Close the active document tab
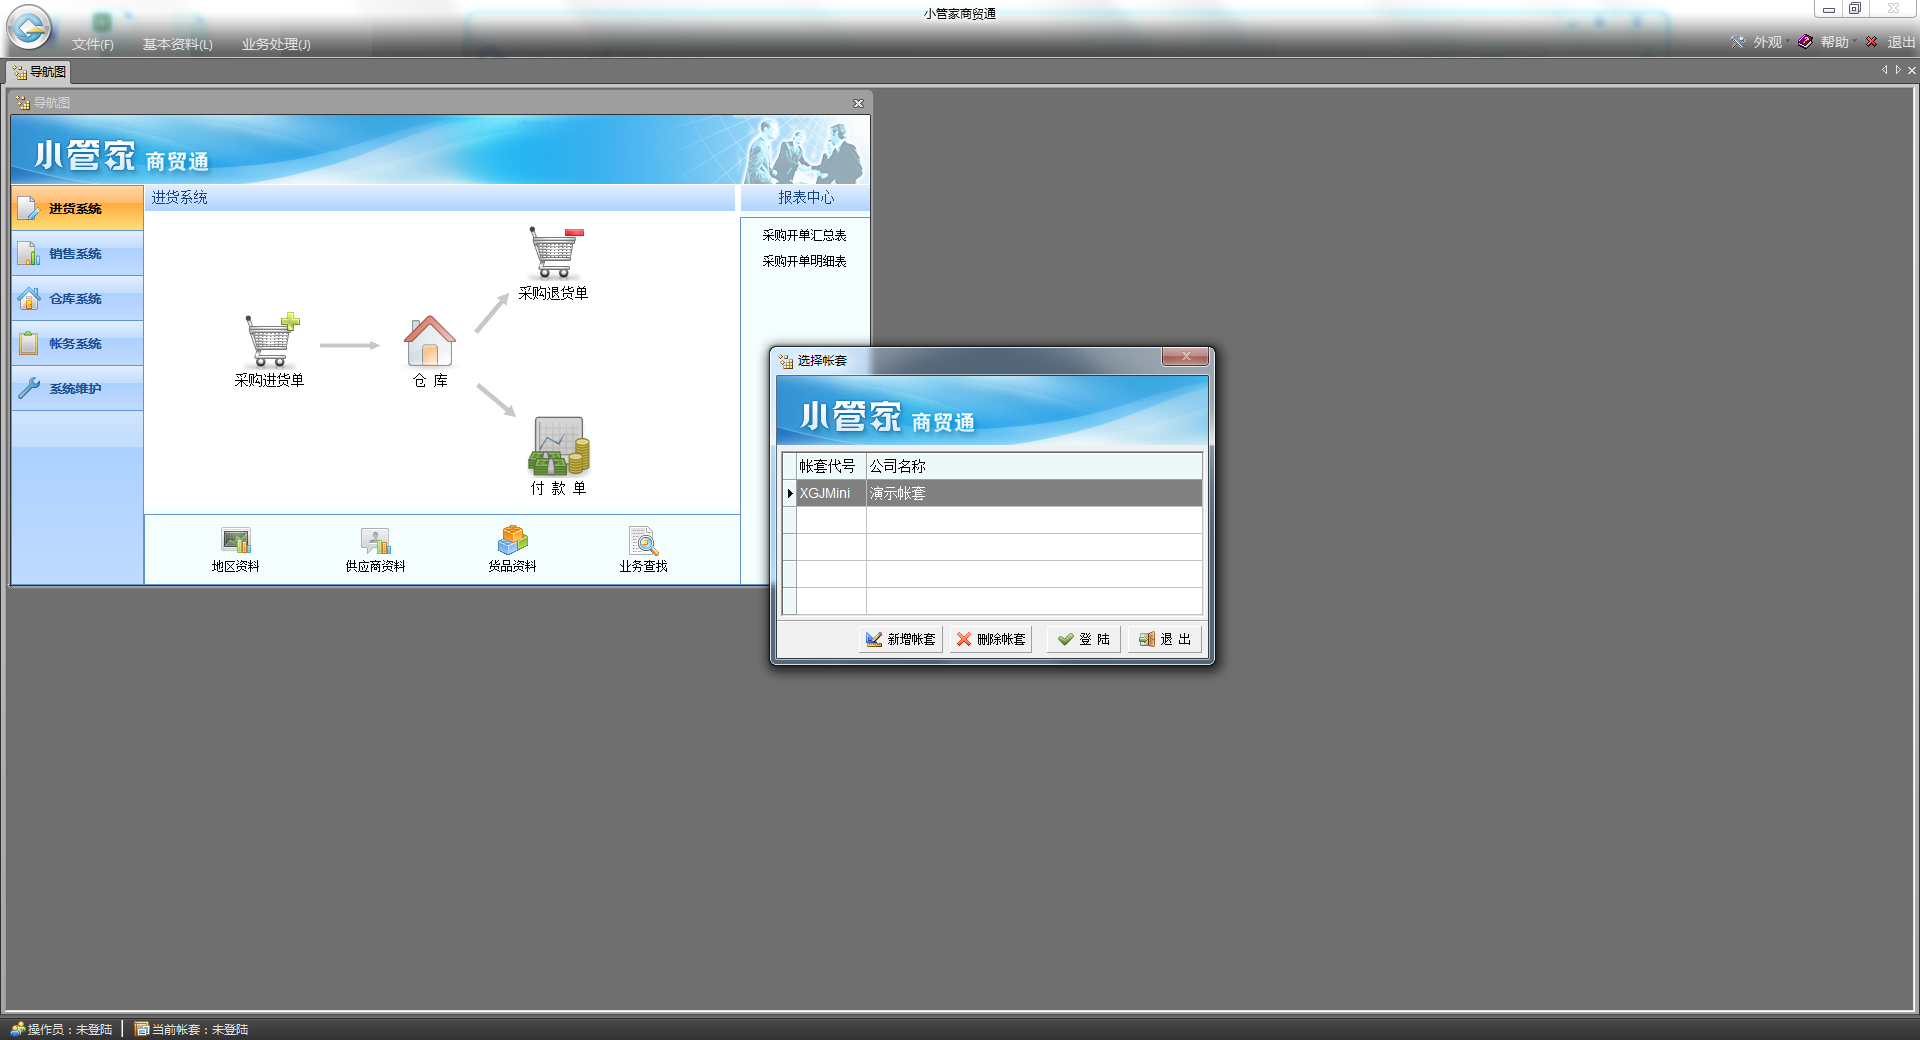This screenshot has height=1040, width=1920. [1912, 70]
